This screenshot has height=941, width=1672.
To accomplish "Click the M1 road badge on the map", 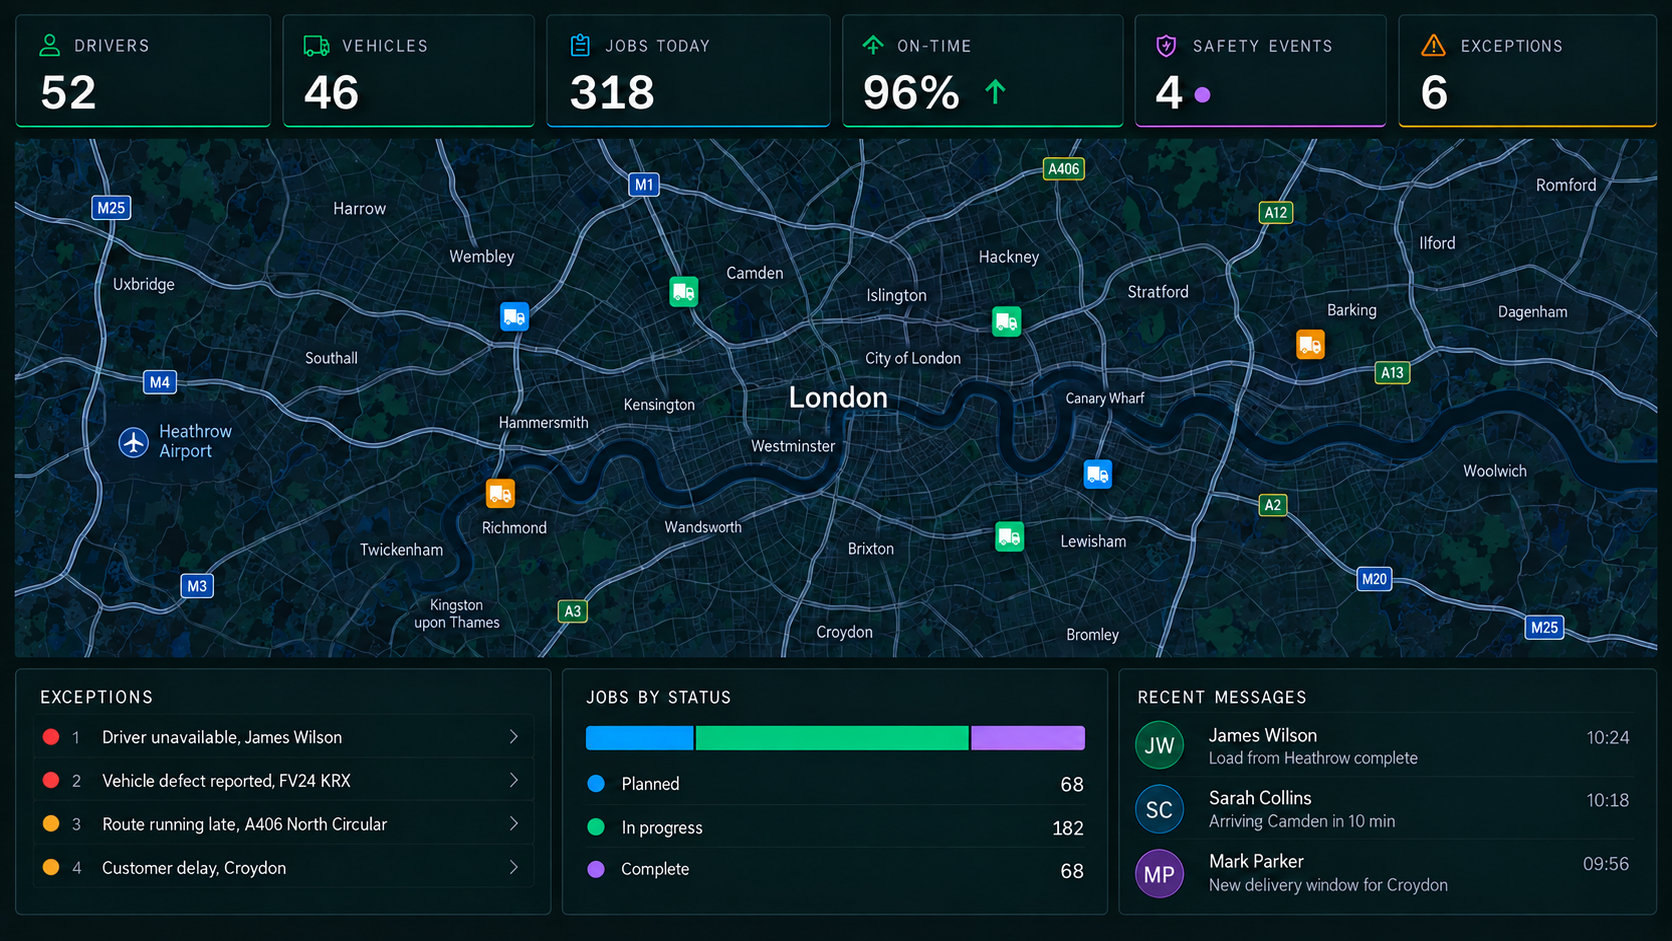I will pyautogui.click(x=644, y=184).
